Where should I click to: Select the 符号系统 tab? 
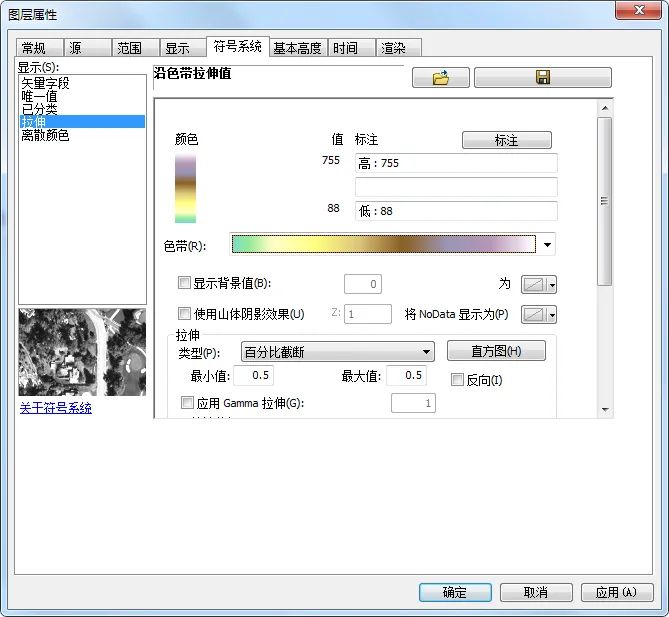(238, 46)
